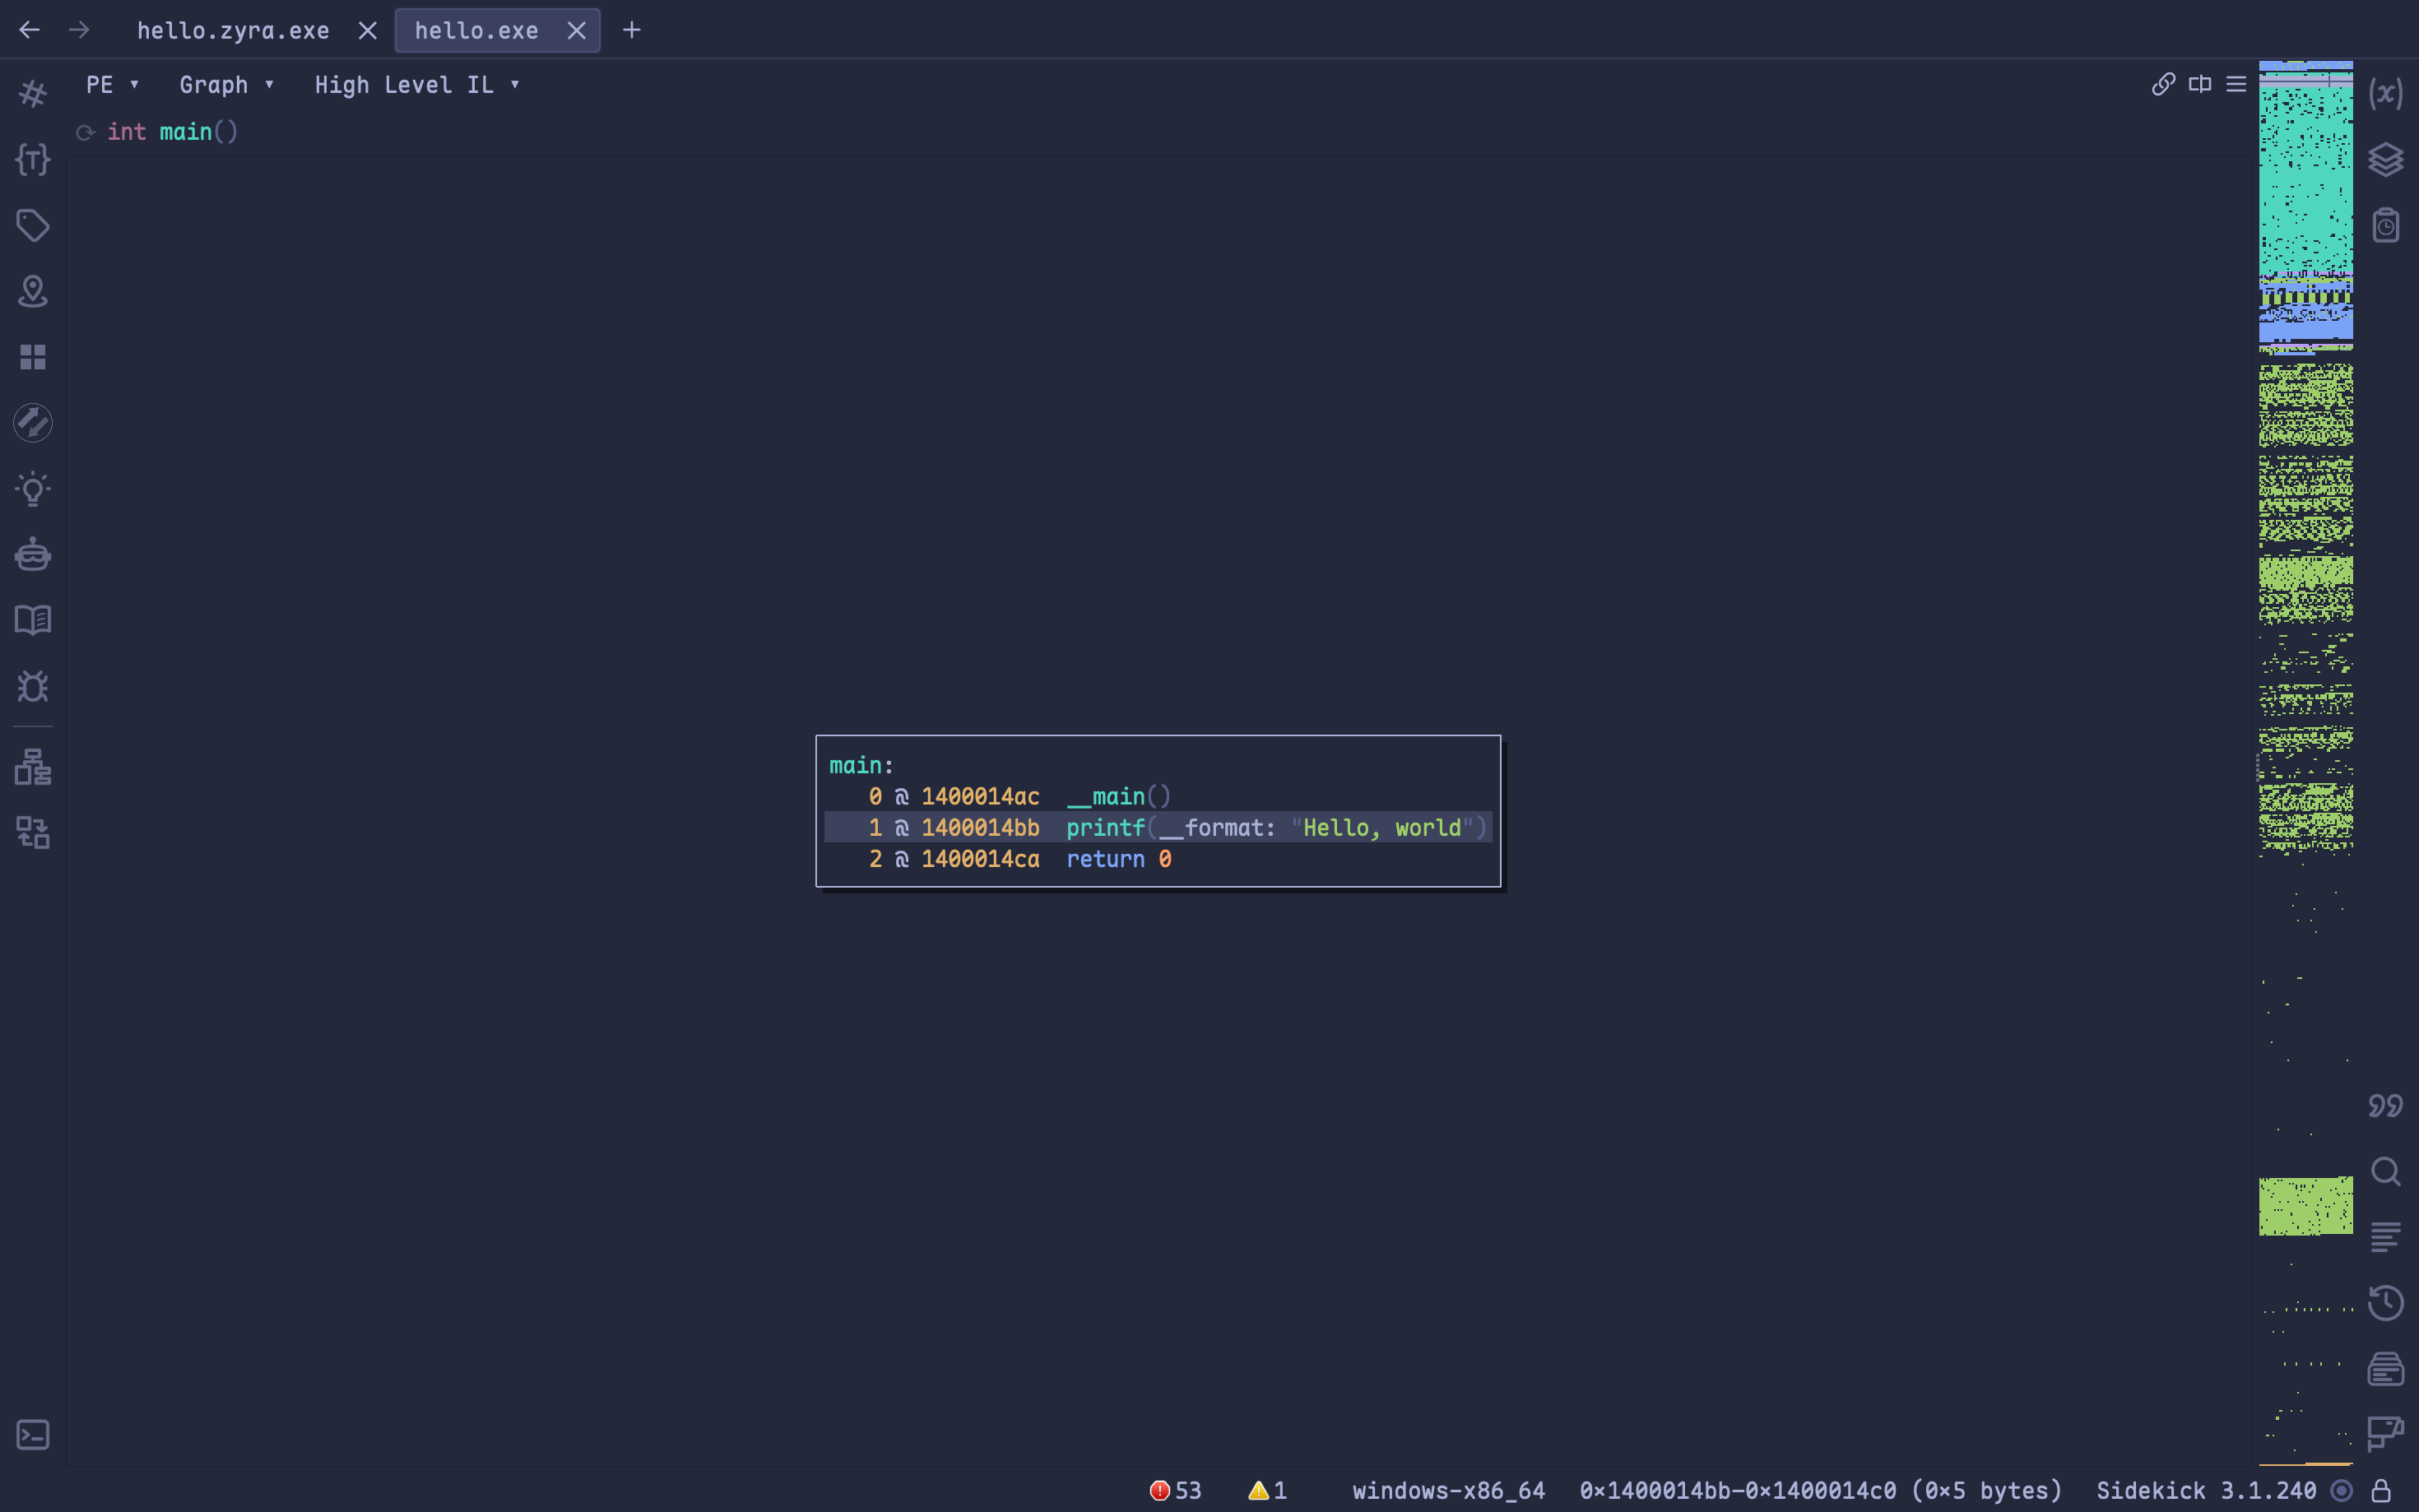
Task: Open the Debugger bug icon
Action: tap(32, 686)
